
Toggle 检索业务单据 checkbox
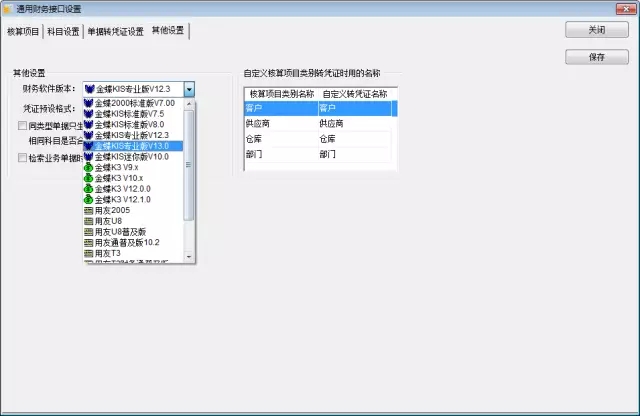(x=22, y=158)
